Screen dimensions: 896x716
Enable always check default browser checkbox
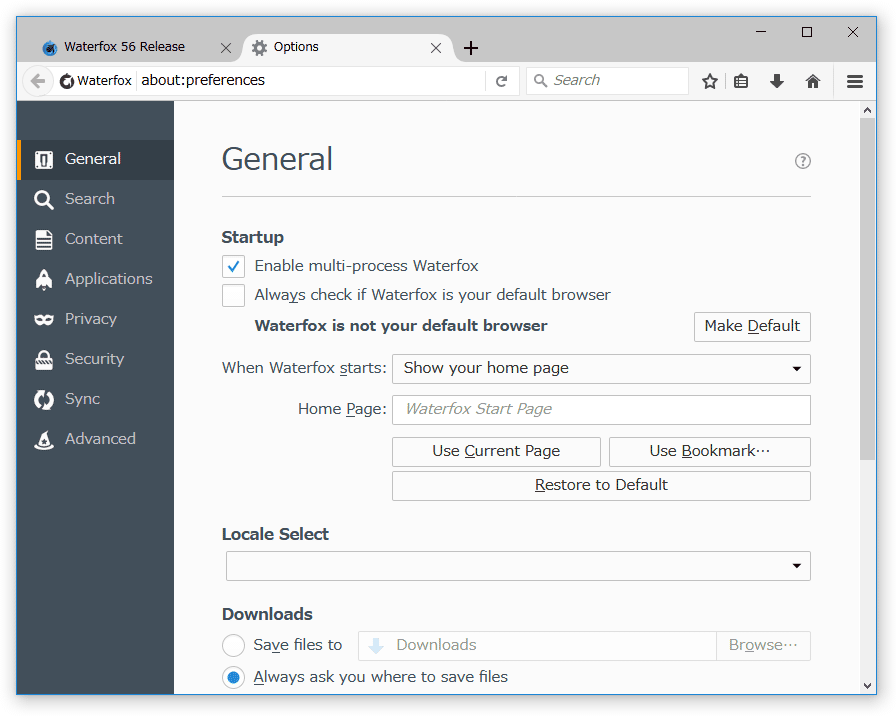233,295
